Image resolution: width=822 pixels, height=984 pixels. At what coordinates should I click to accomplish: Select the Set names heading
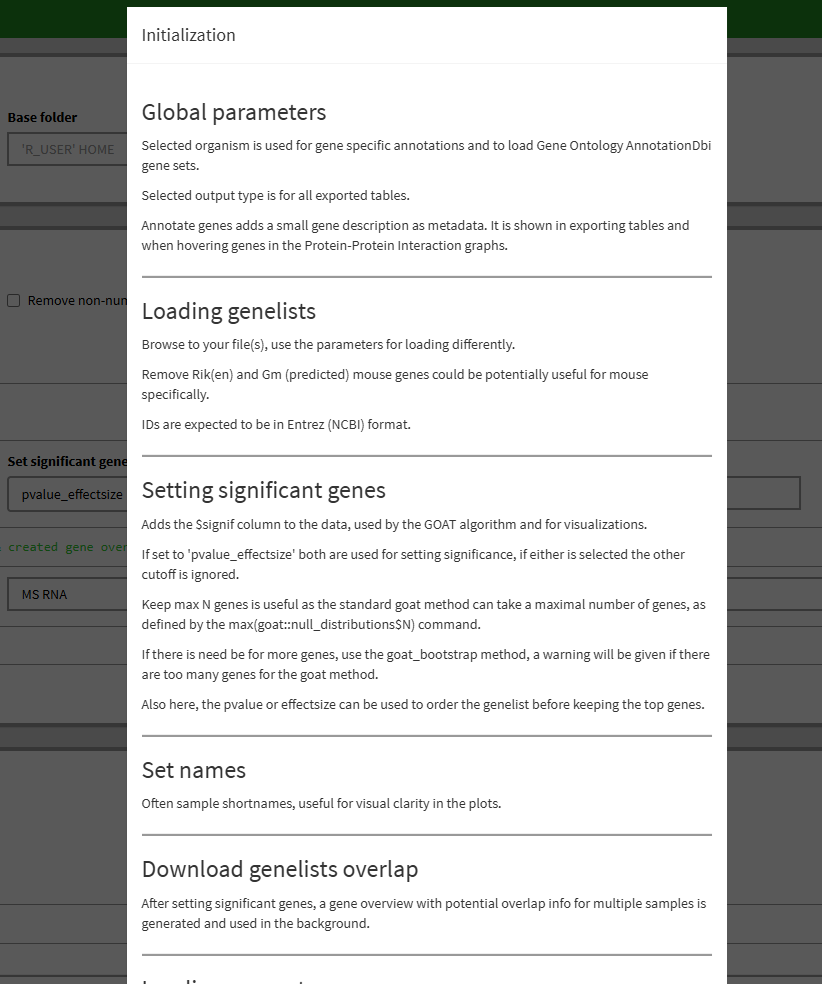pyautogui.click(x=194, y=770)
